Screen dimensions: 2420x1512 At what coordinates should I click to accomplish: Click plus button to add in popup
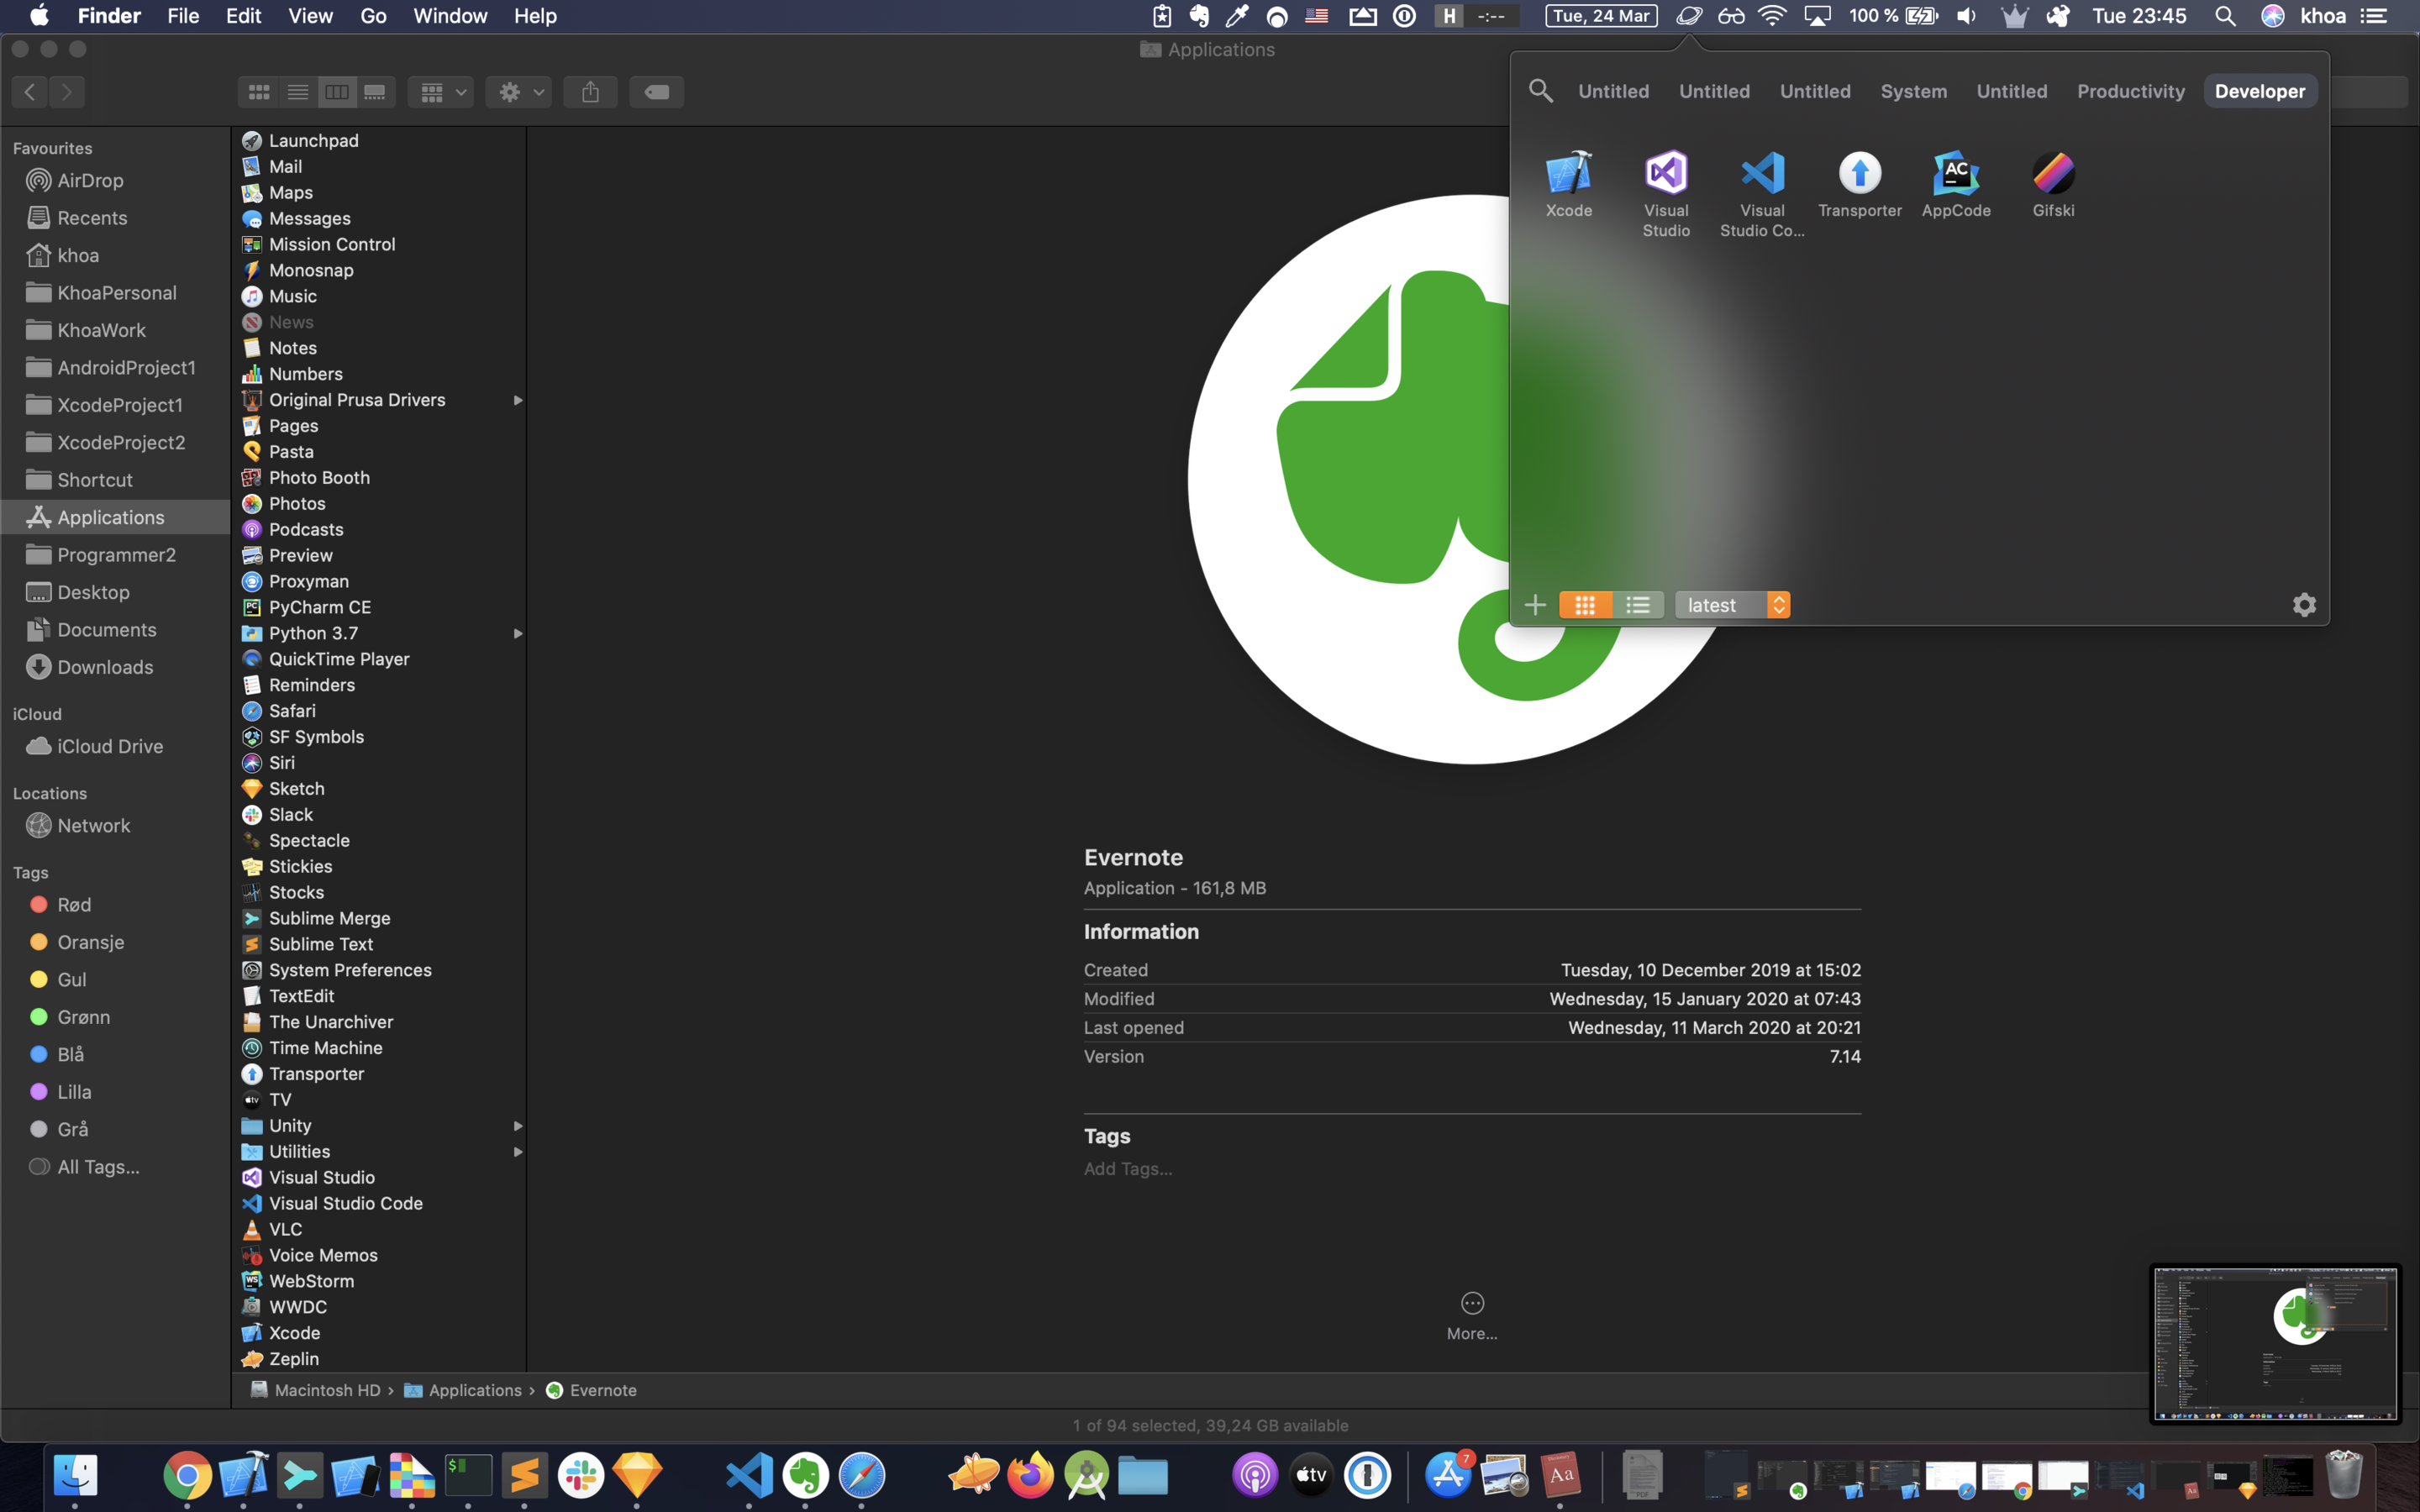[1535, 605]
